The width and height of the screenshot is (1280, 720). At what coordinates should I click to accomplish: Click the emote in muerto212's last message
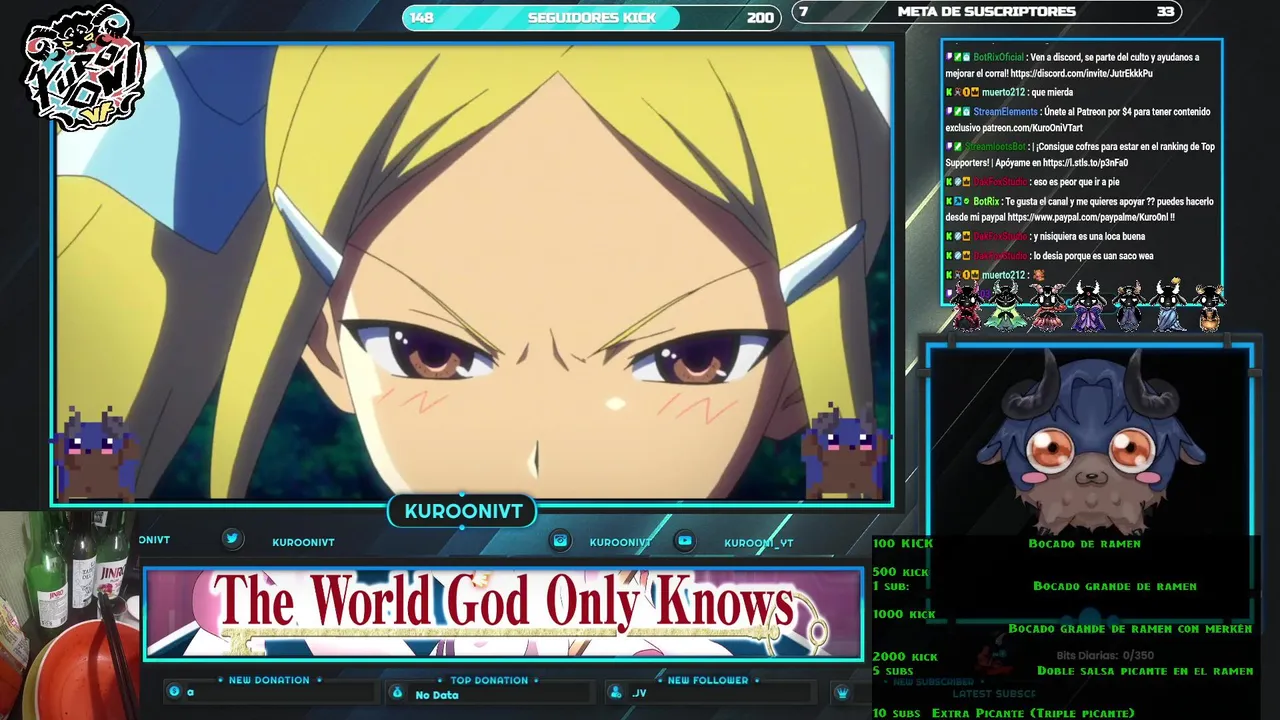point(1038,275)
